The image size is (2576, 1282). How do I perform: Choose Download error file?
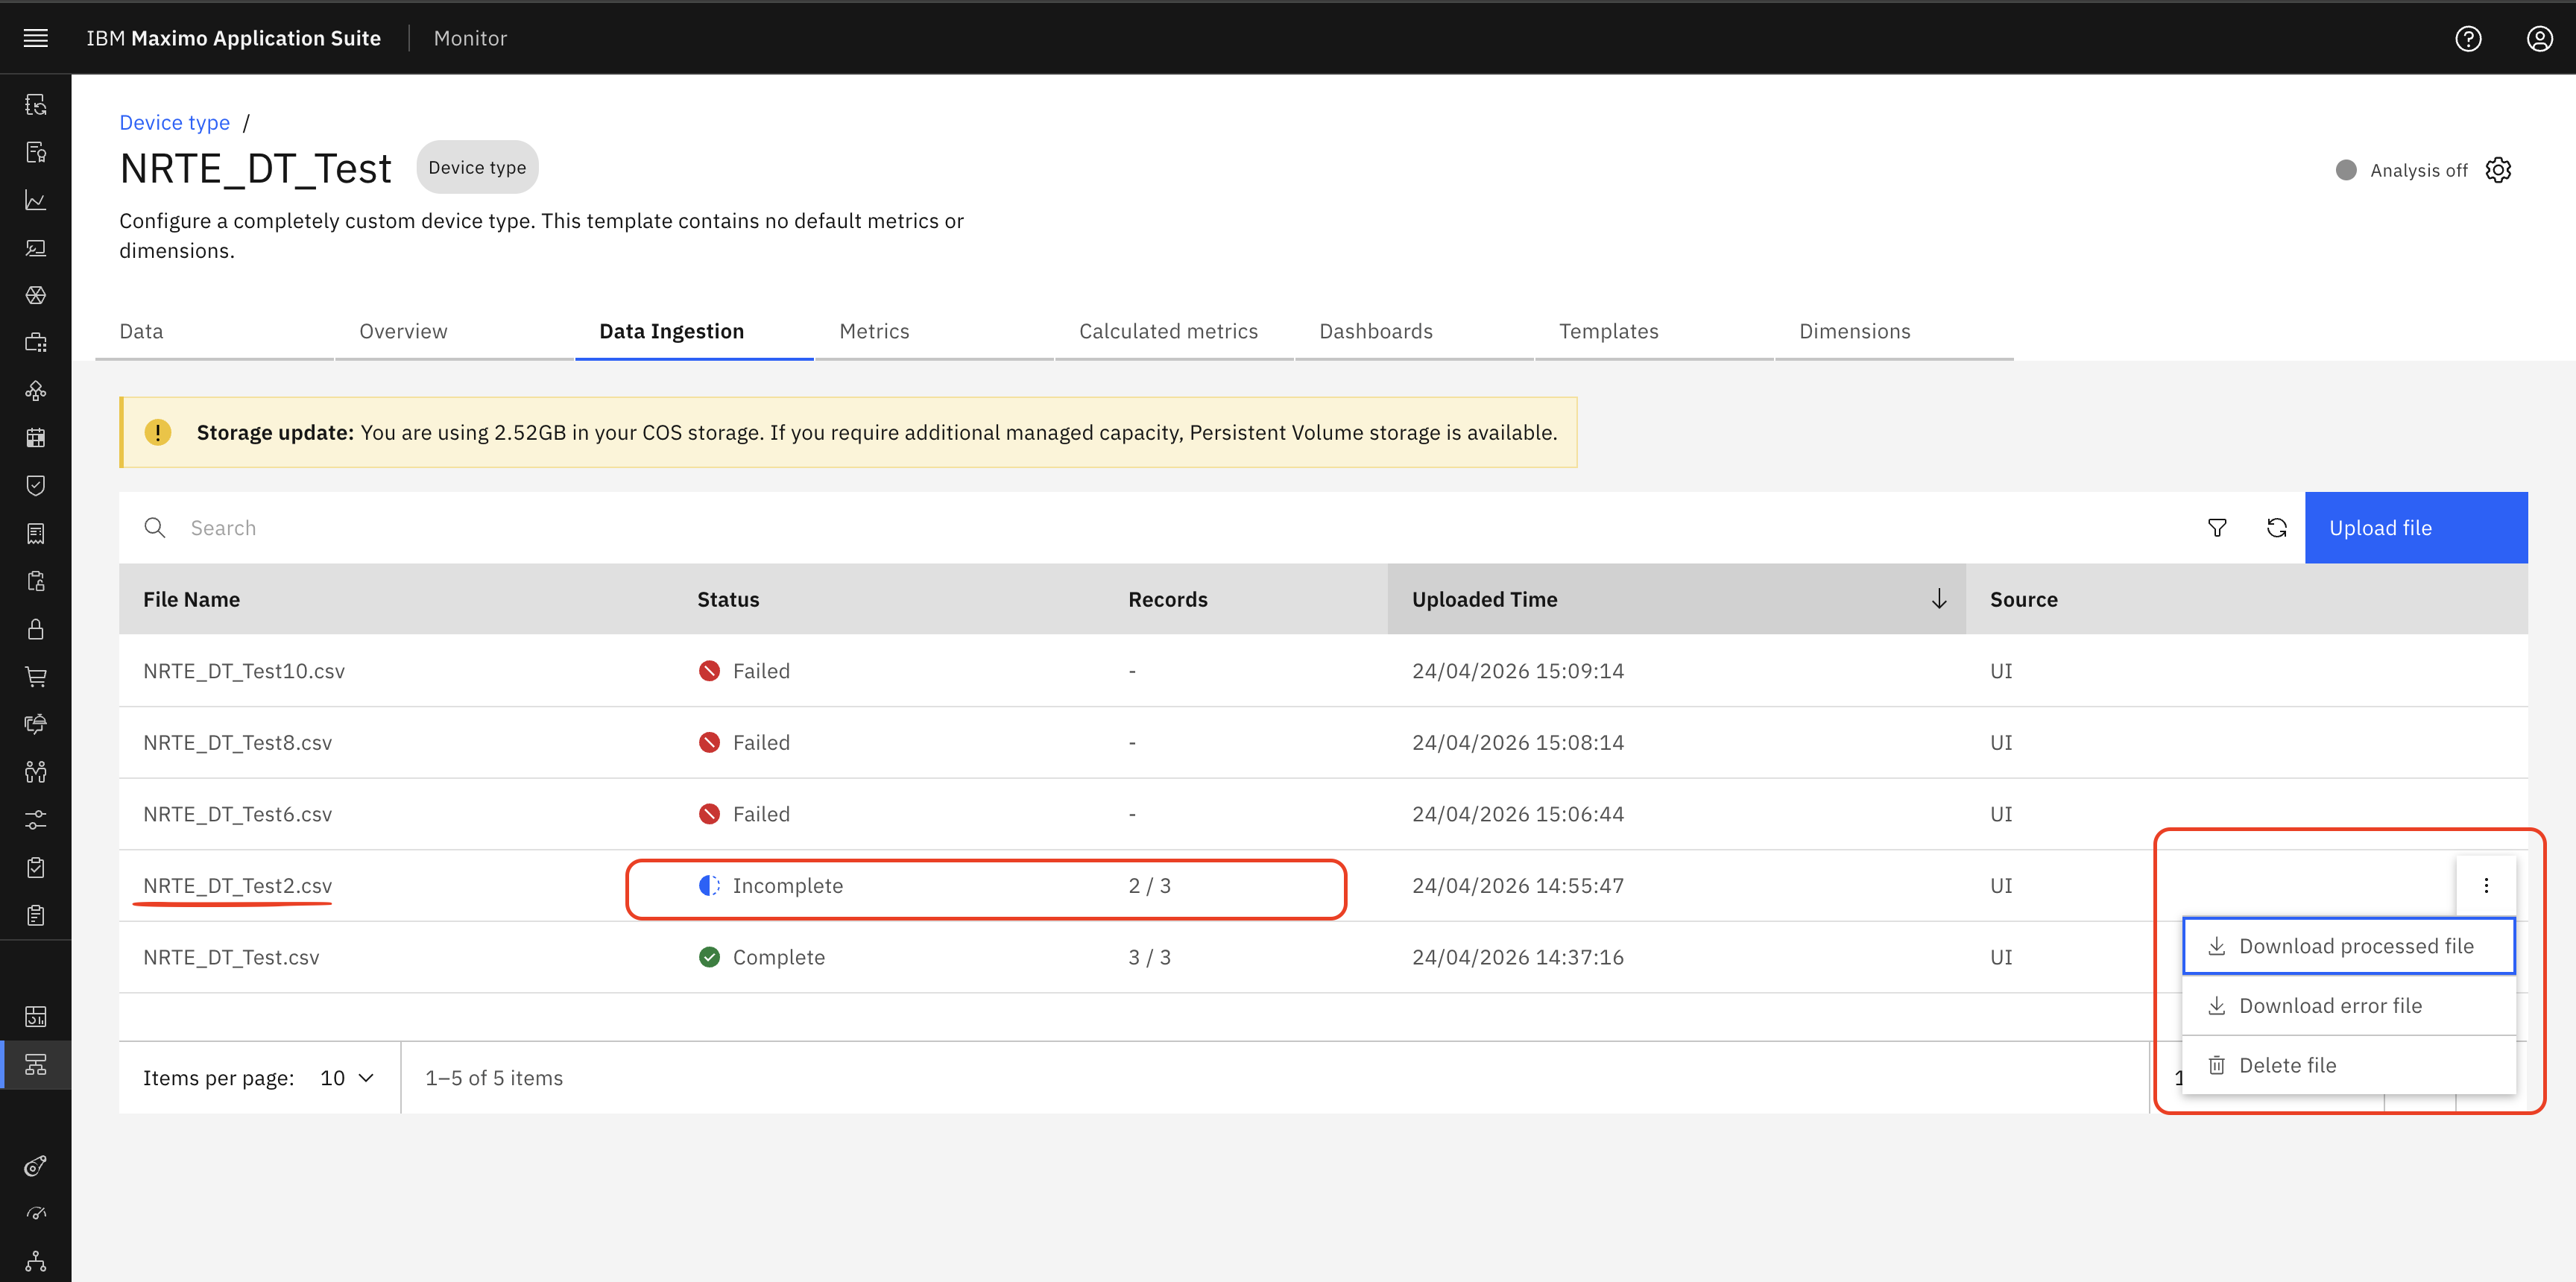coord(2348,1005)
